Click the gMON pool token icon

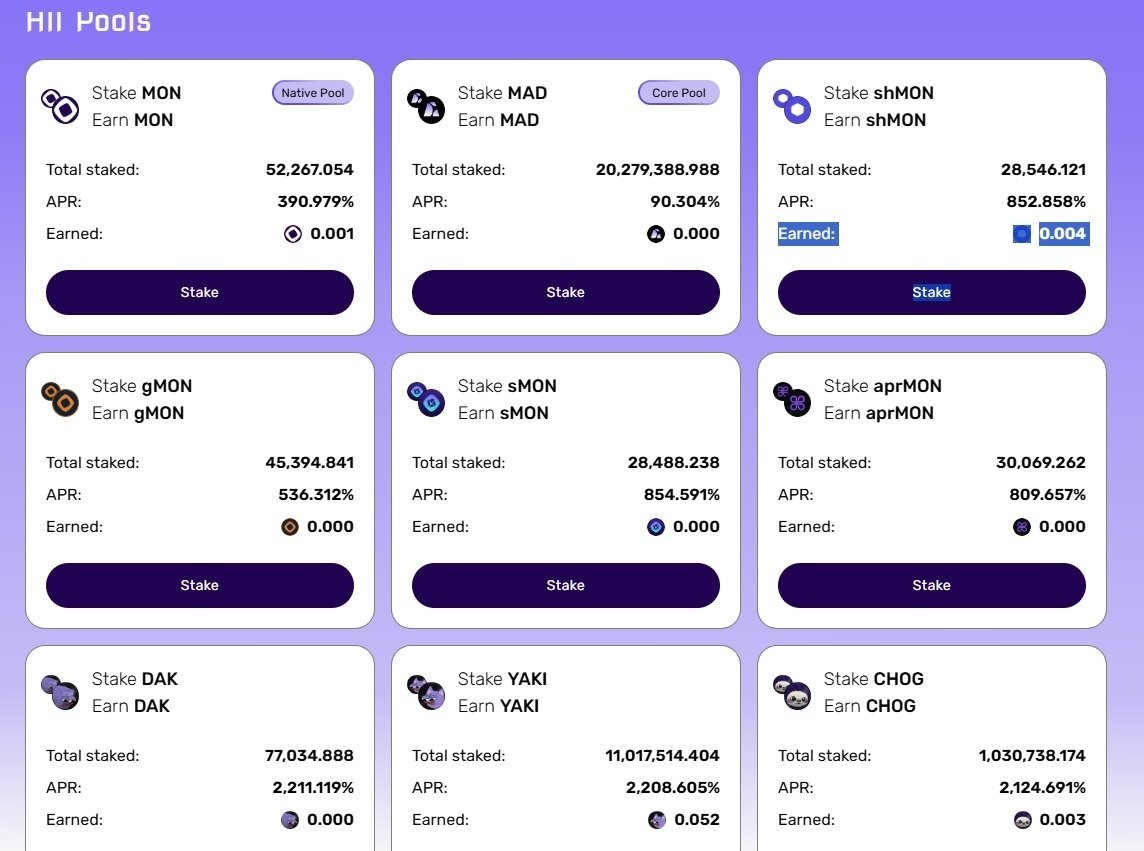[x=60, y=399]
